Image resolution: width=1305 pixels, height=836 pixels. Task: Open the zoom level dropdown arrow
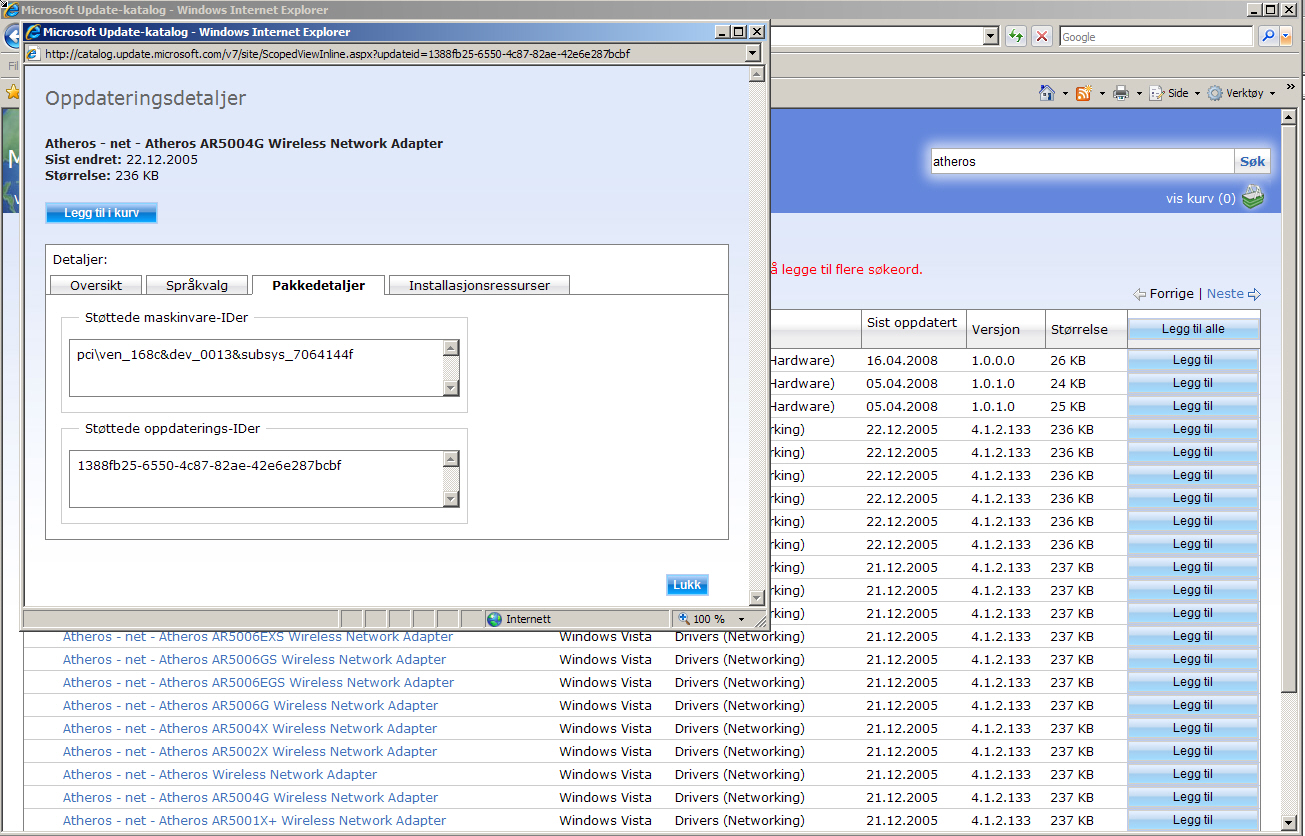pyautogui.click(x=740, y=619)
